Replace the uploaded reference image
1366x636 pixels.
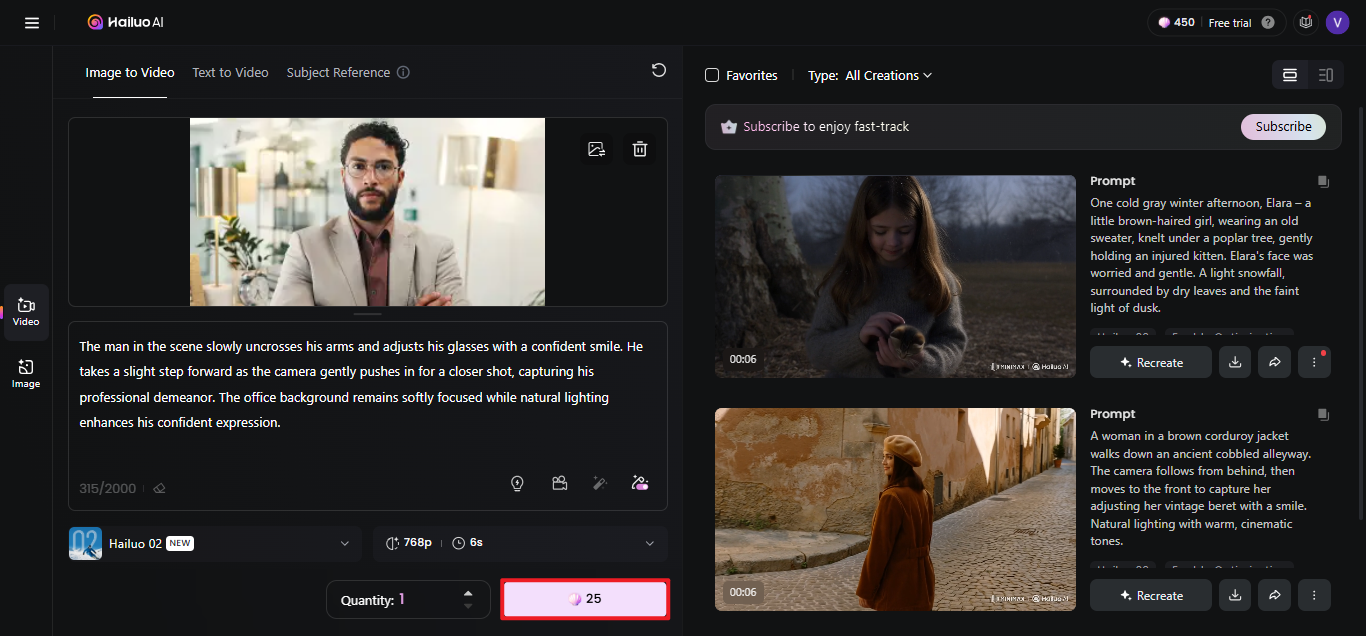click(x=597, y=149)
